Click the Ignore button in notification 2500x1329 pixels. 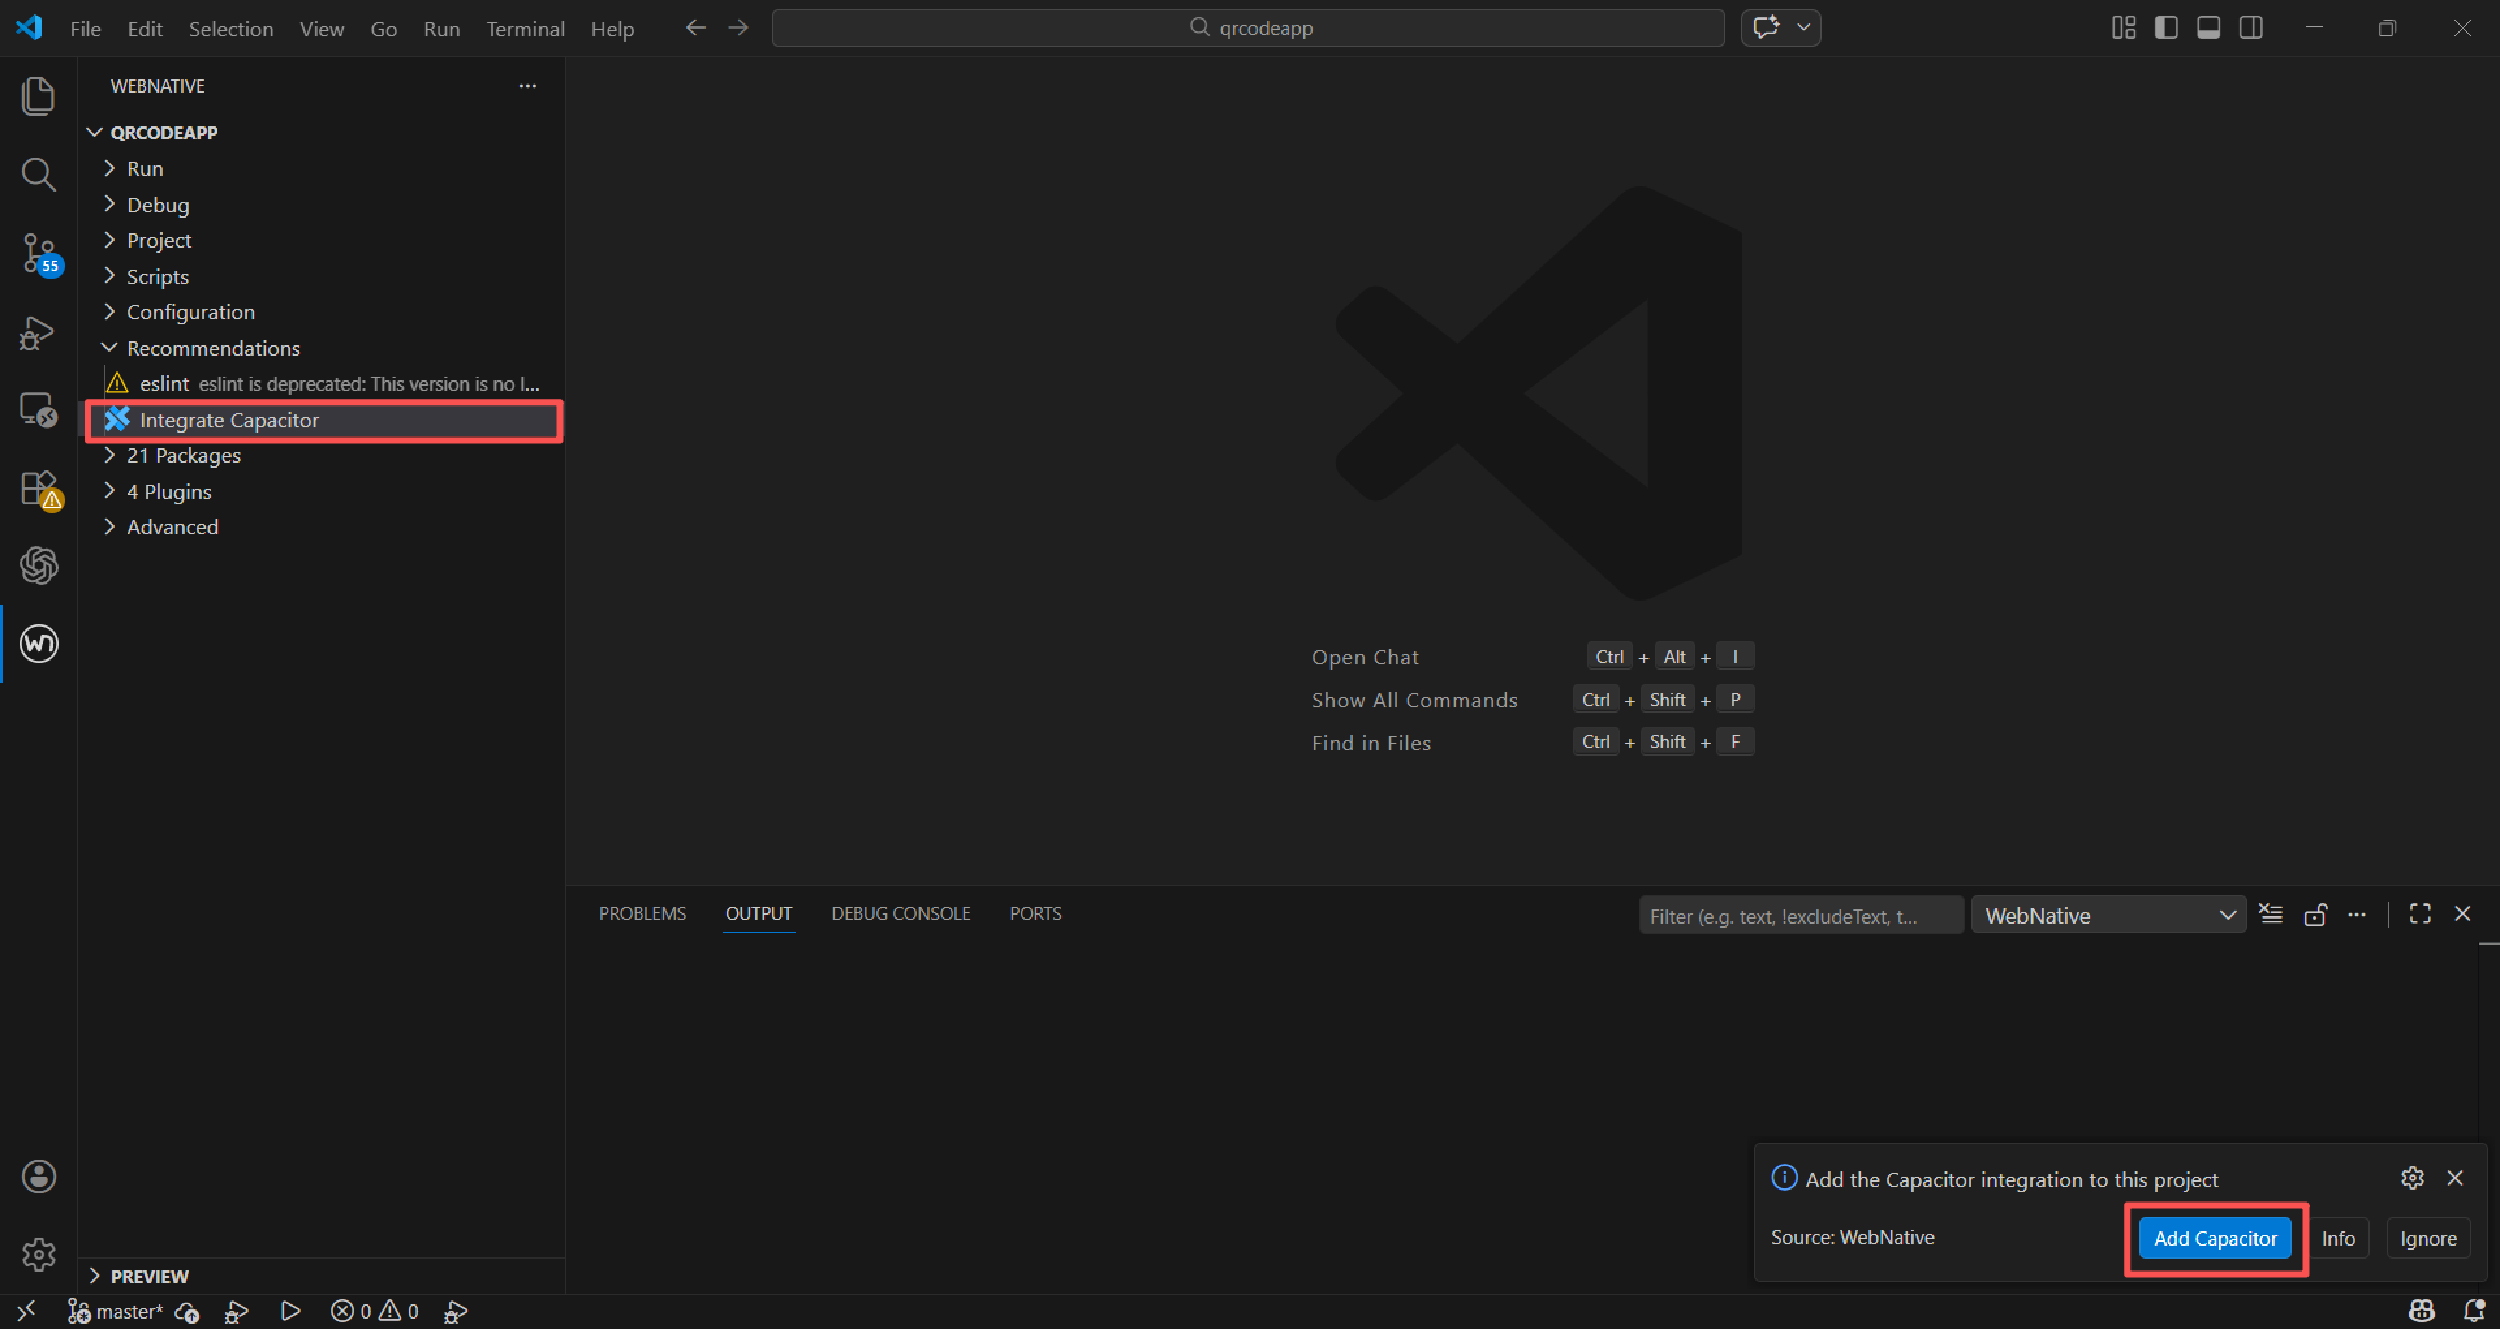tap(2428, 1238)
